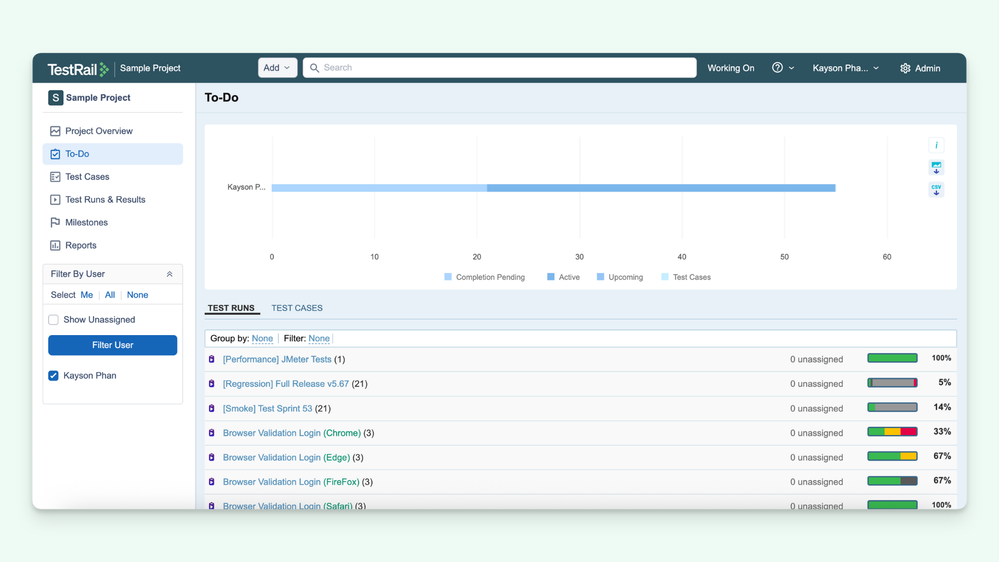Viewport: 999px width, 562px height.
Task: Click the Filter User button
Action: 113,345
